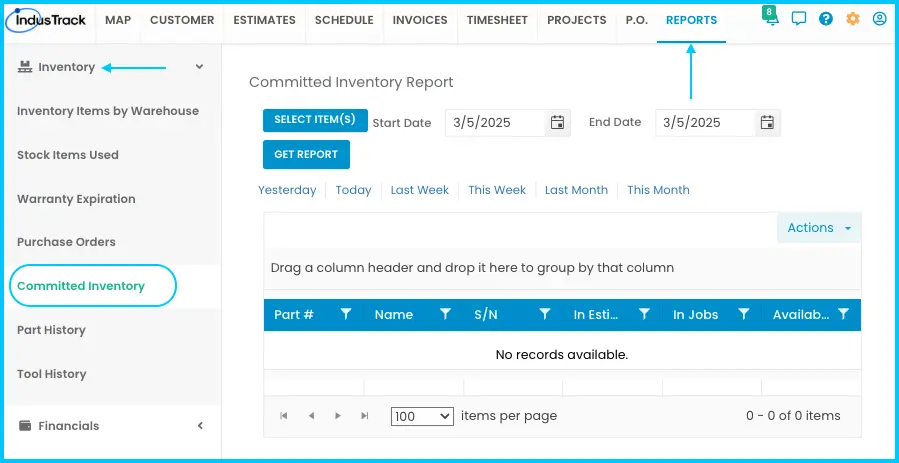Select the Last Month date range
899x463 pixels.
(x=576, y=190)
